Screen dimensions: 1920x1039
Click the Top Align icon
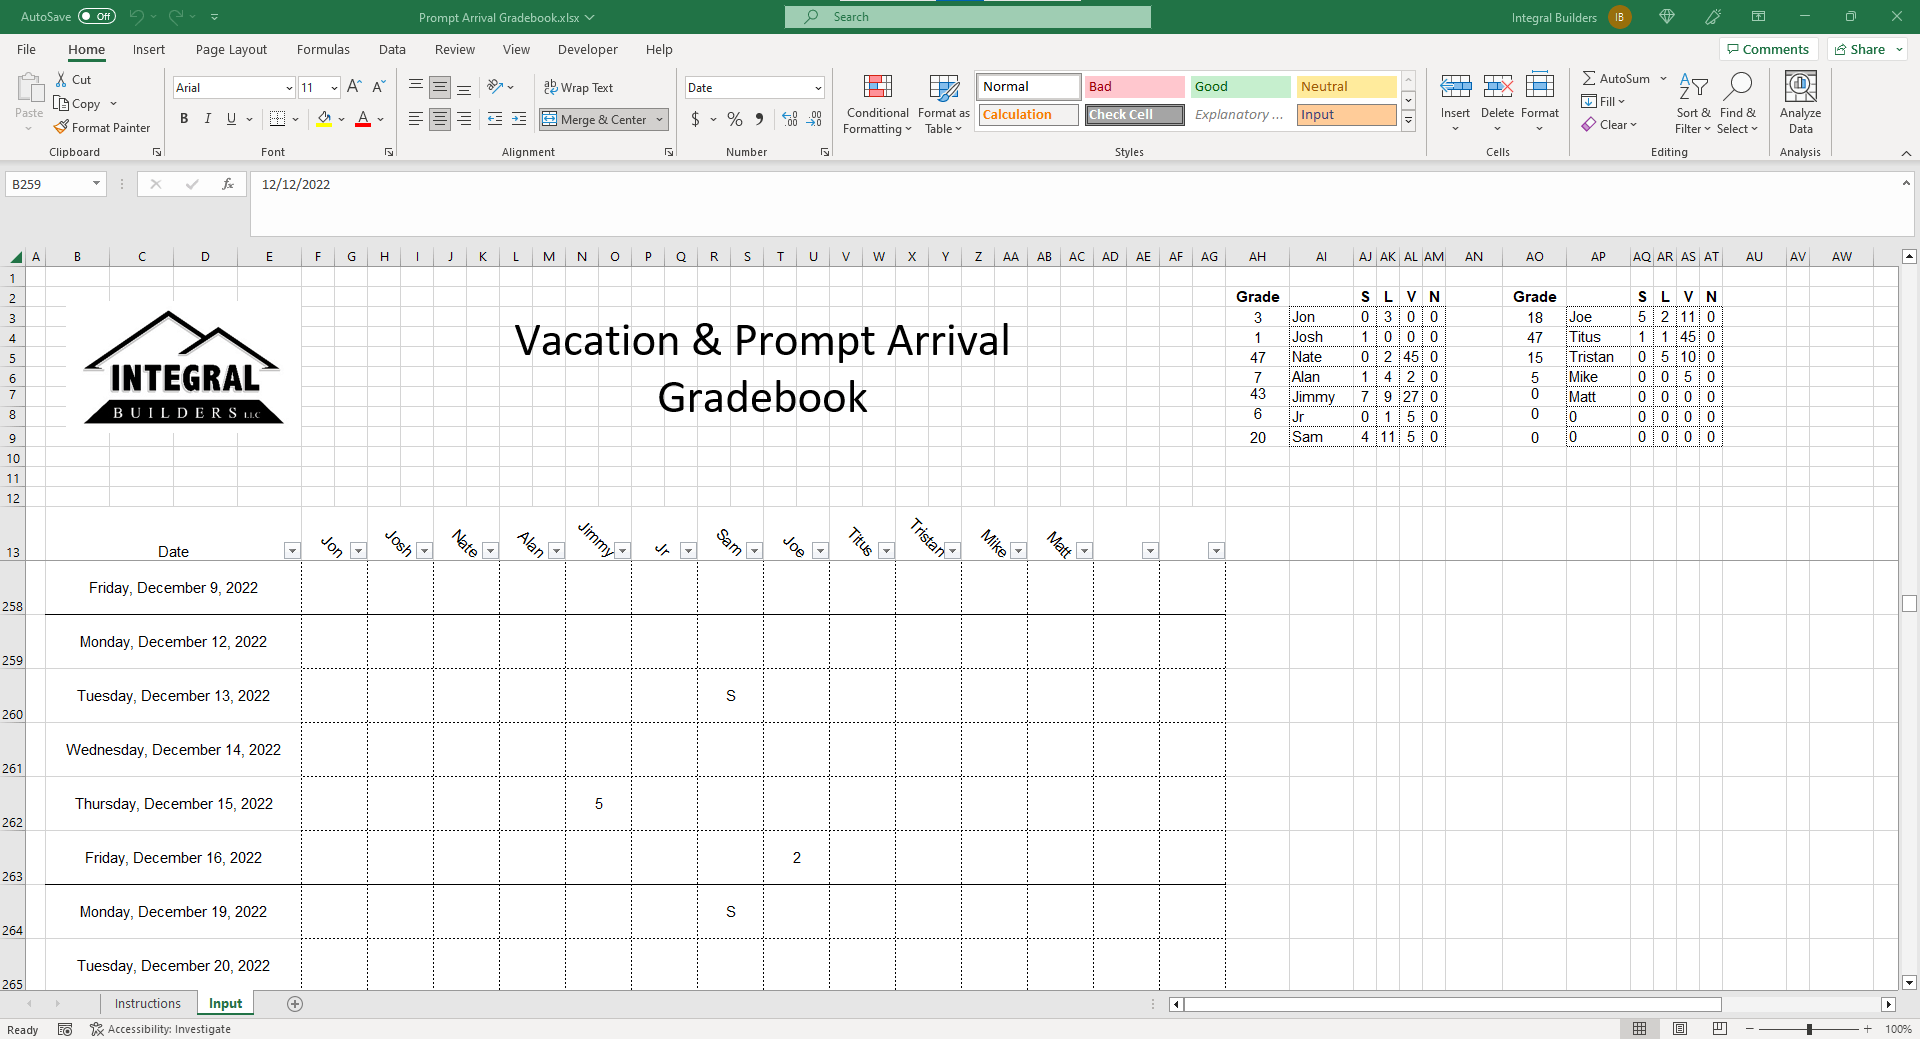(x=416, y=87)
